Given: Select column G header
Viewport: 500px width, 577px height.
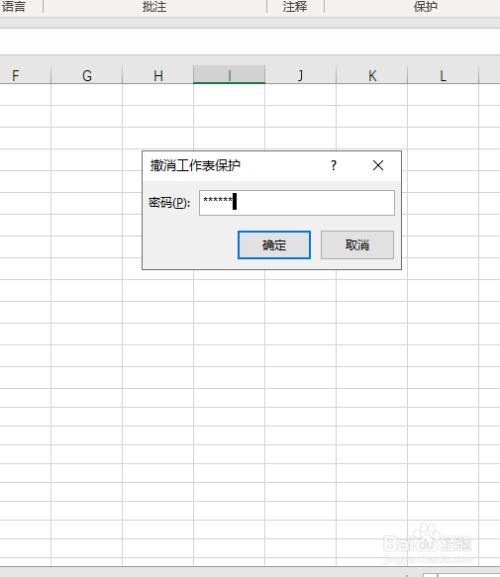Looking at the screenshot, I should click(86, 75).
